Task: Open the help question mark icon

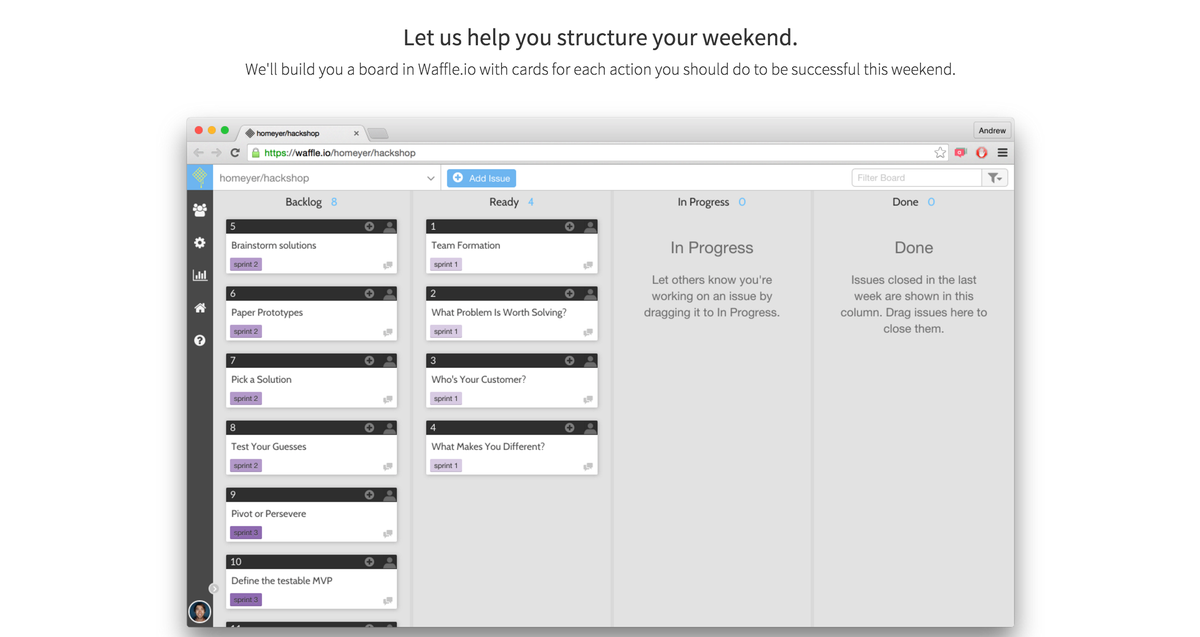Action: tap(200, 341)
